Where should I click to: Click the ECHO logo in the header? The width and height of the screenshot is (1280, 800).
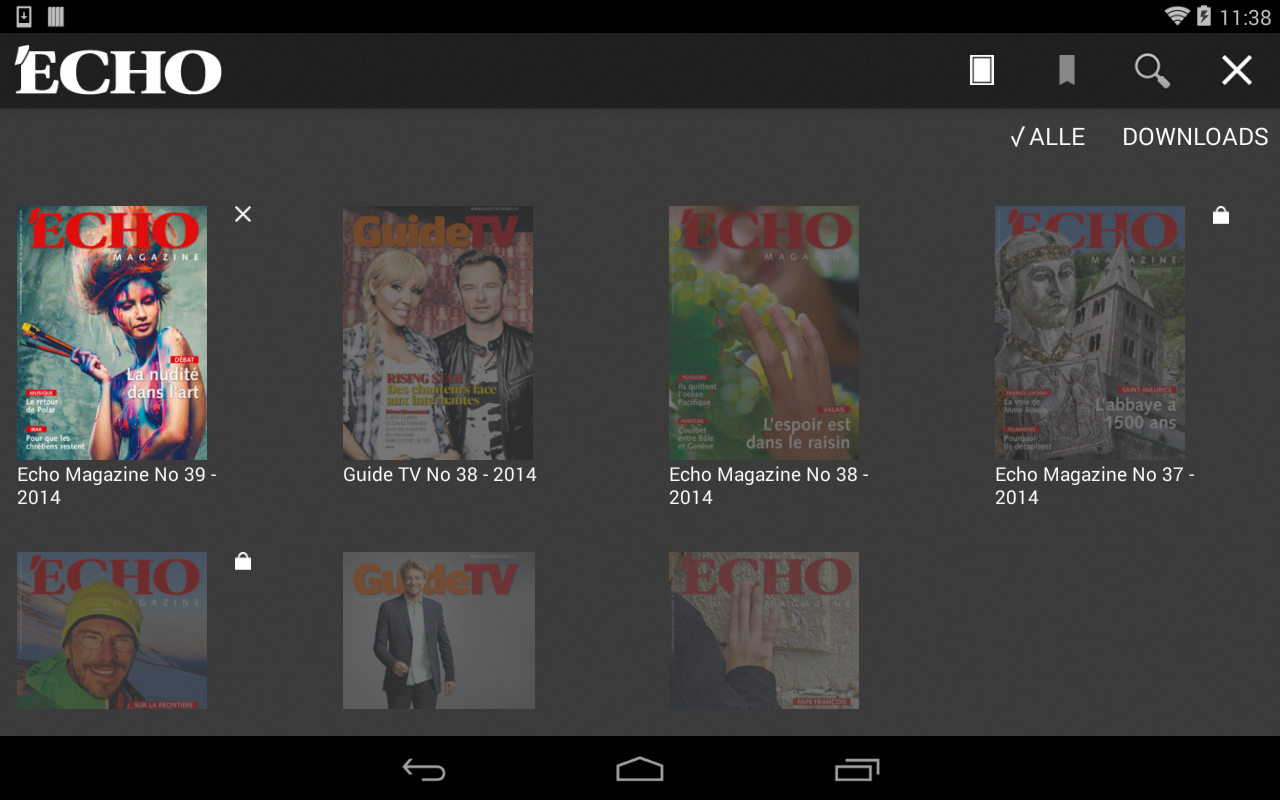[118, 70]
